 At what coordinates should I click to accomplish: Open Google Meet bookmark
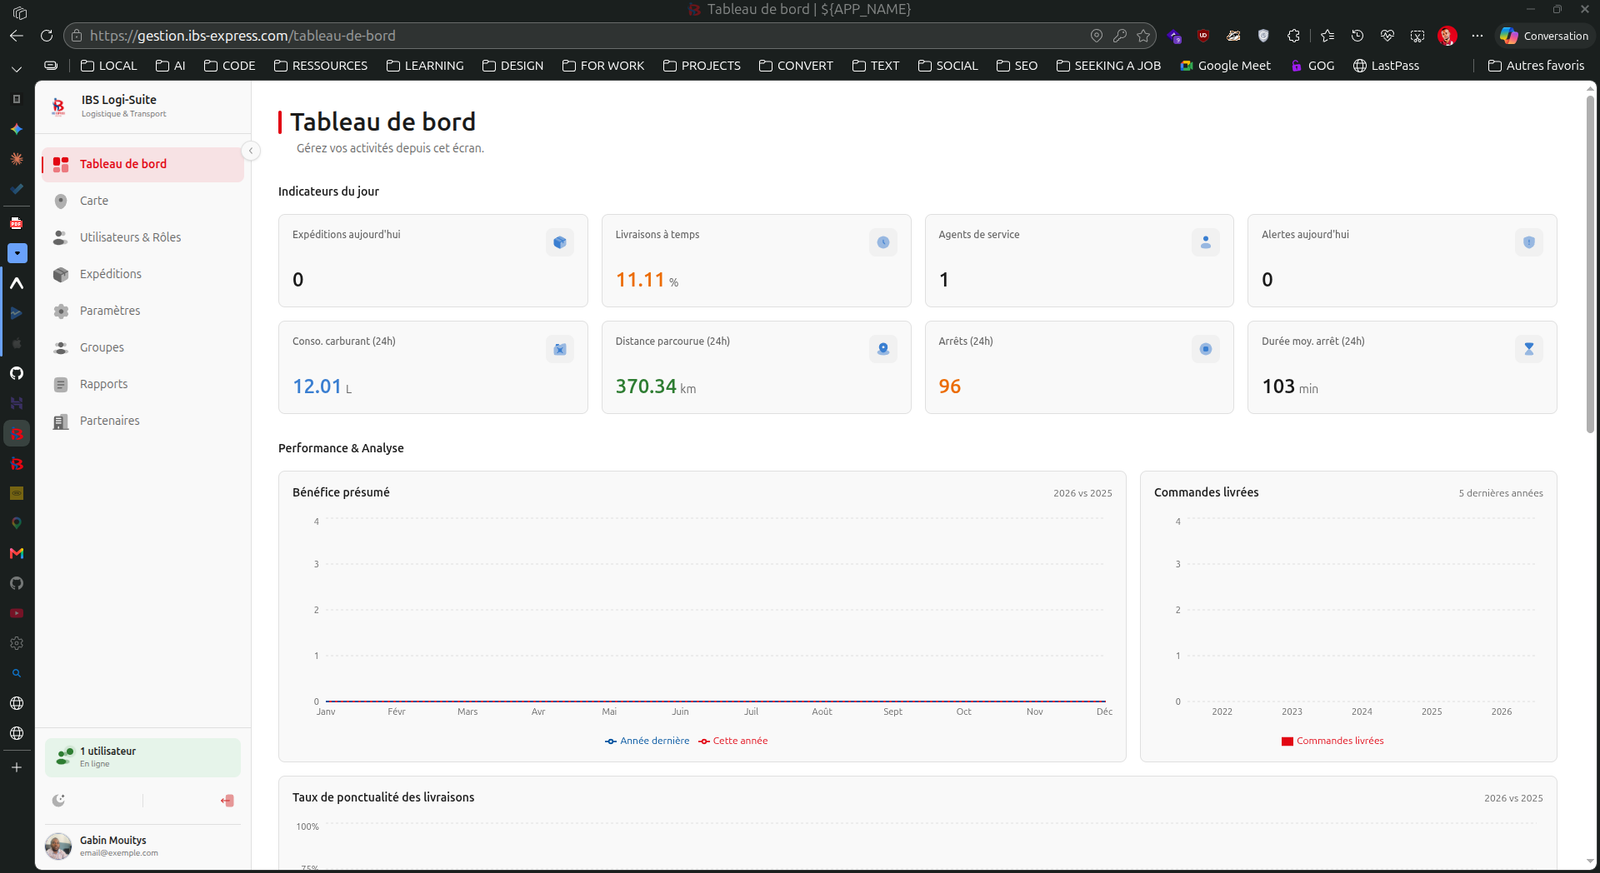tap(1226, 66)
